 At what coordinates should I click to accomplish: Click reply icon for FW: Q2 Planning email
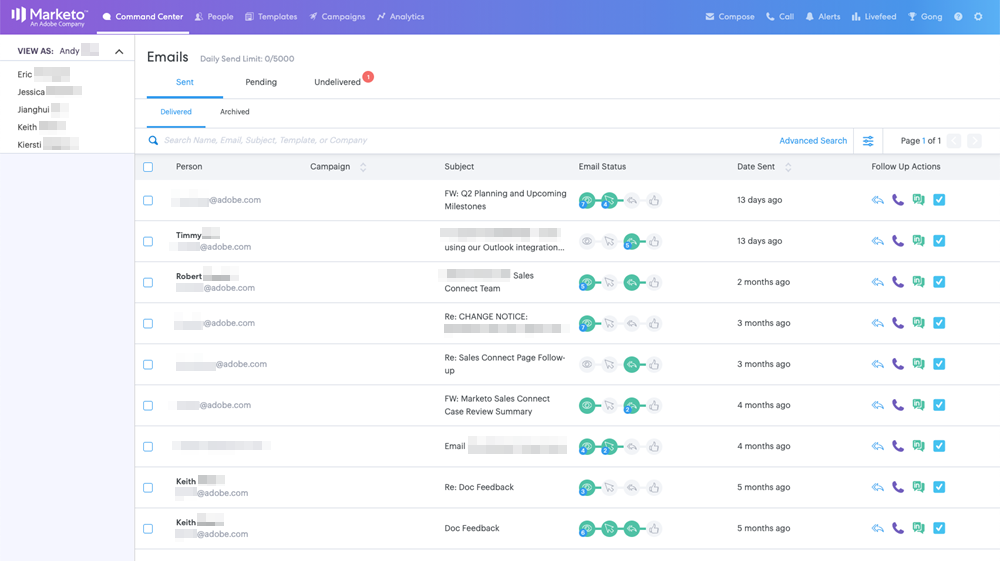(878, 200)
